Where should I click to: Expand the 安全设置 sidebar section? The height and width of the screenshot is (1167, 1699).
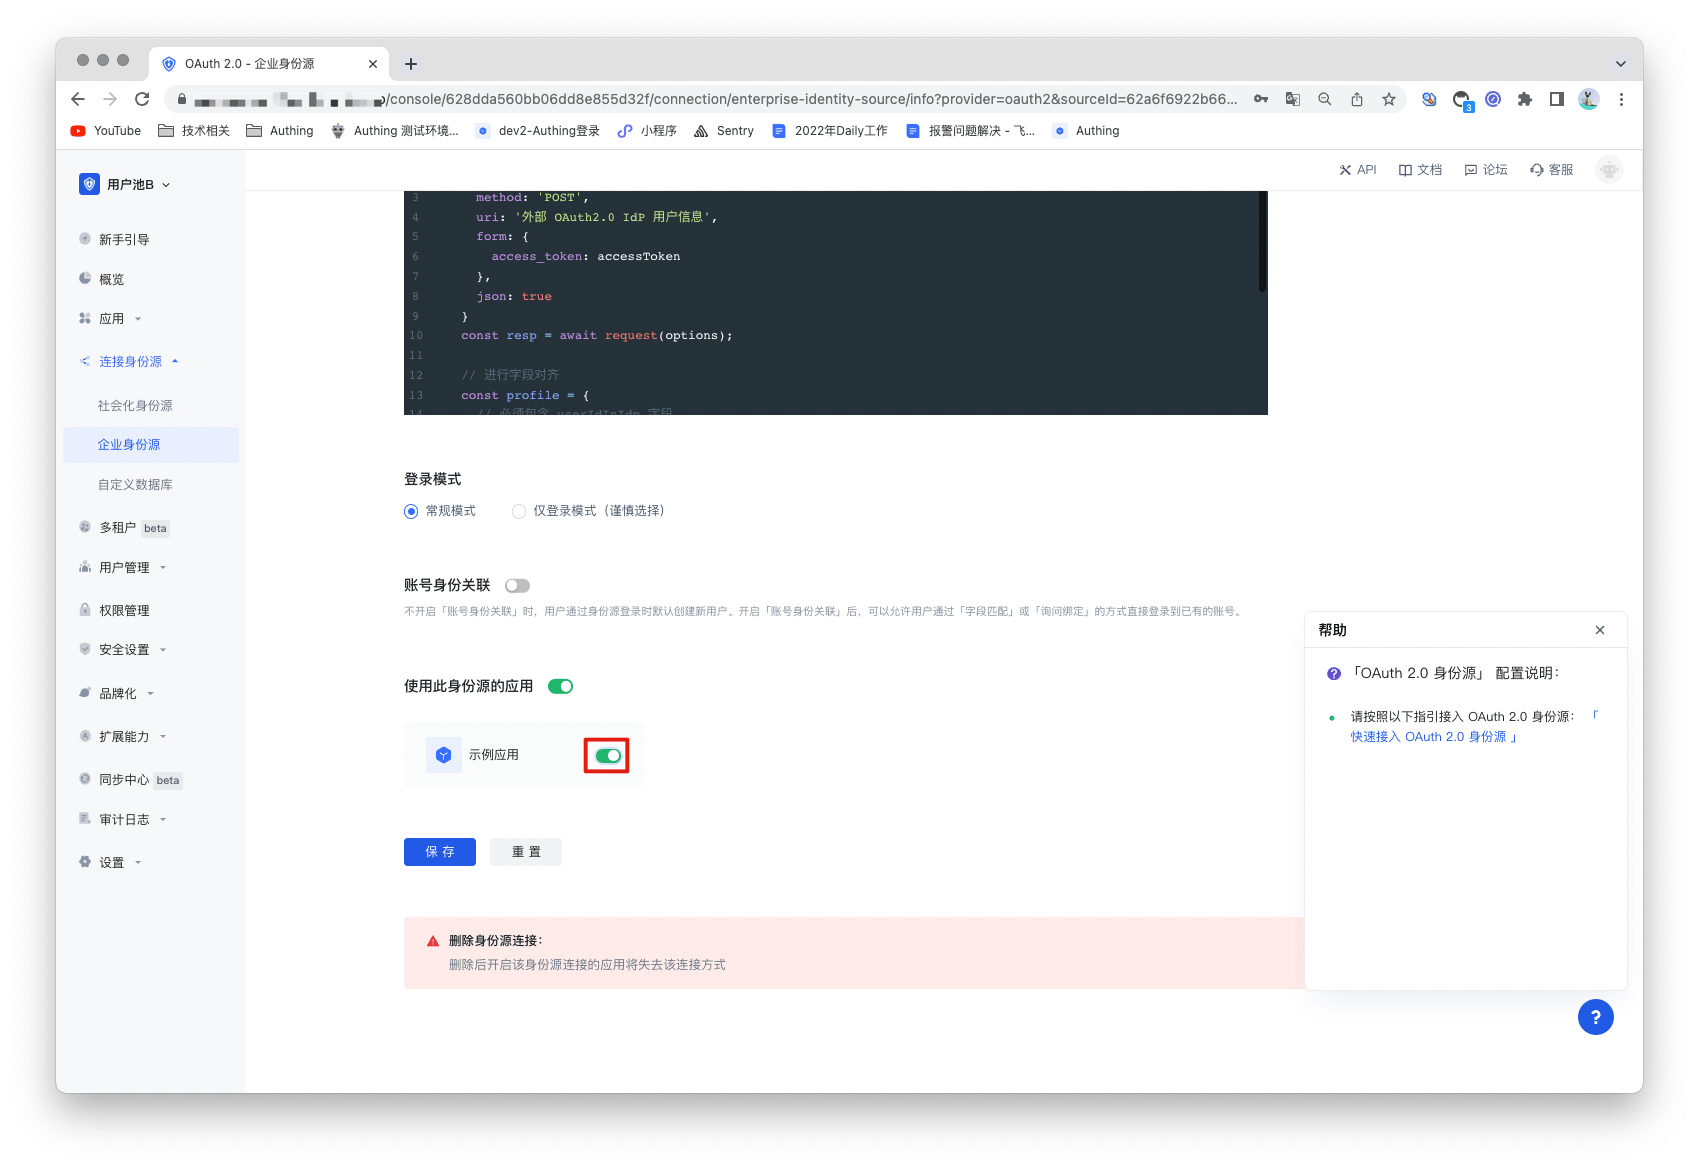[x=124, y=650]
